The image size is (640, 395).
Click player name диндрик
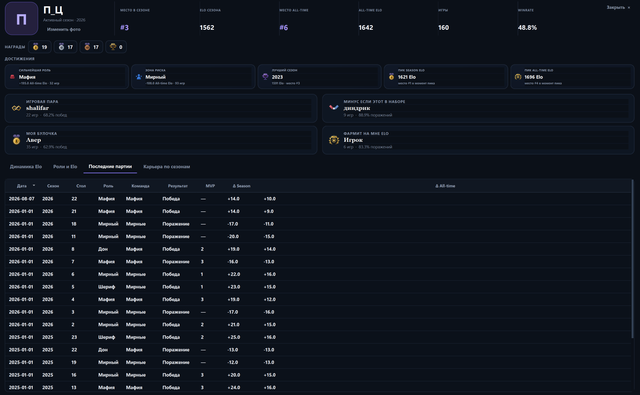(x=357, y=108)
